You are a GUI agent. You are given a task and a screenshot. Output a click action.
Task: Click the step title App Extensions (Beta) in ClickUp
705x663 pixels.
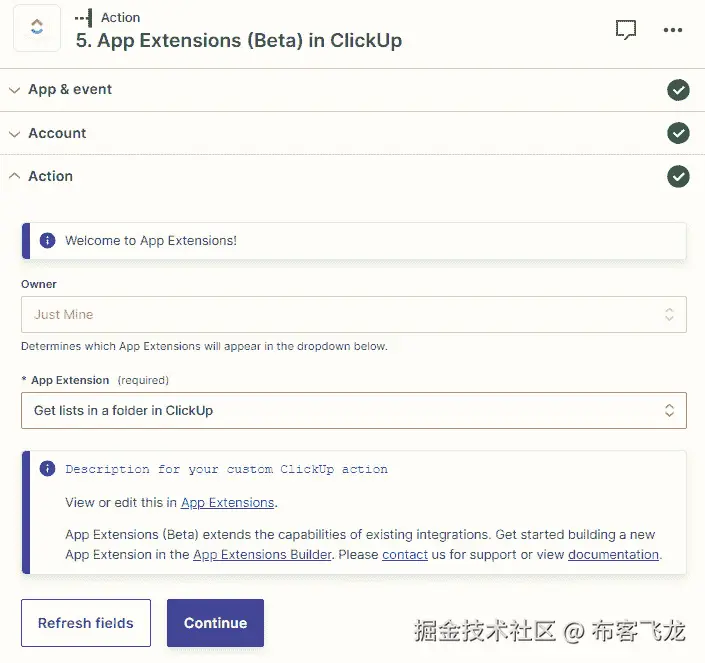239,40
